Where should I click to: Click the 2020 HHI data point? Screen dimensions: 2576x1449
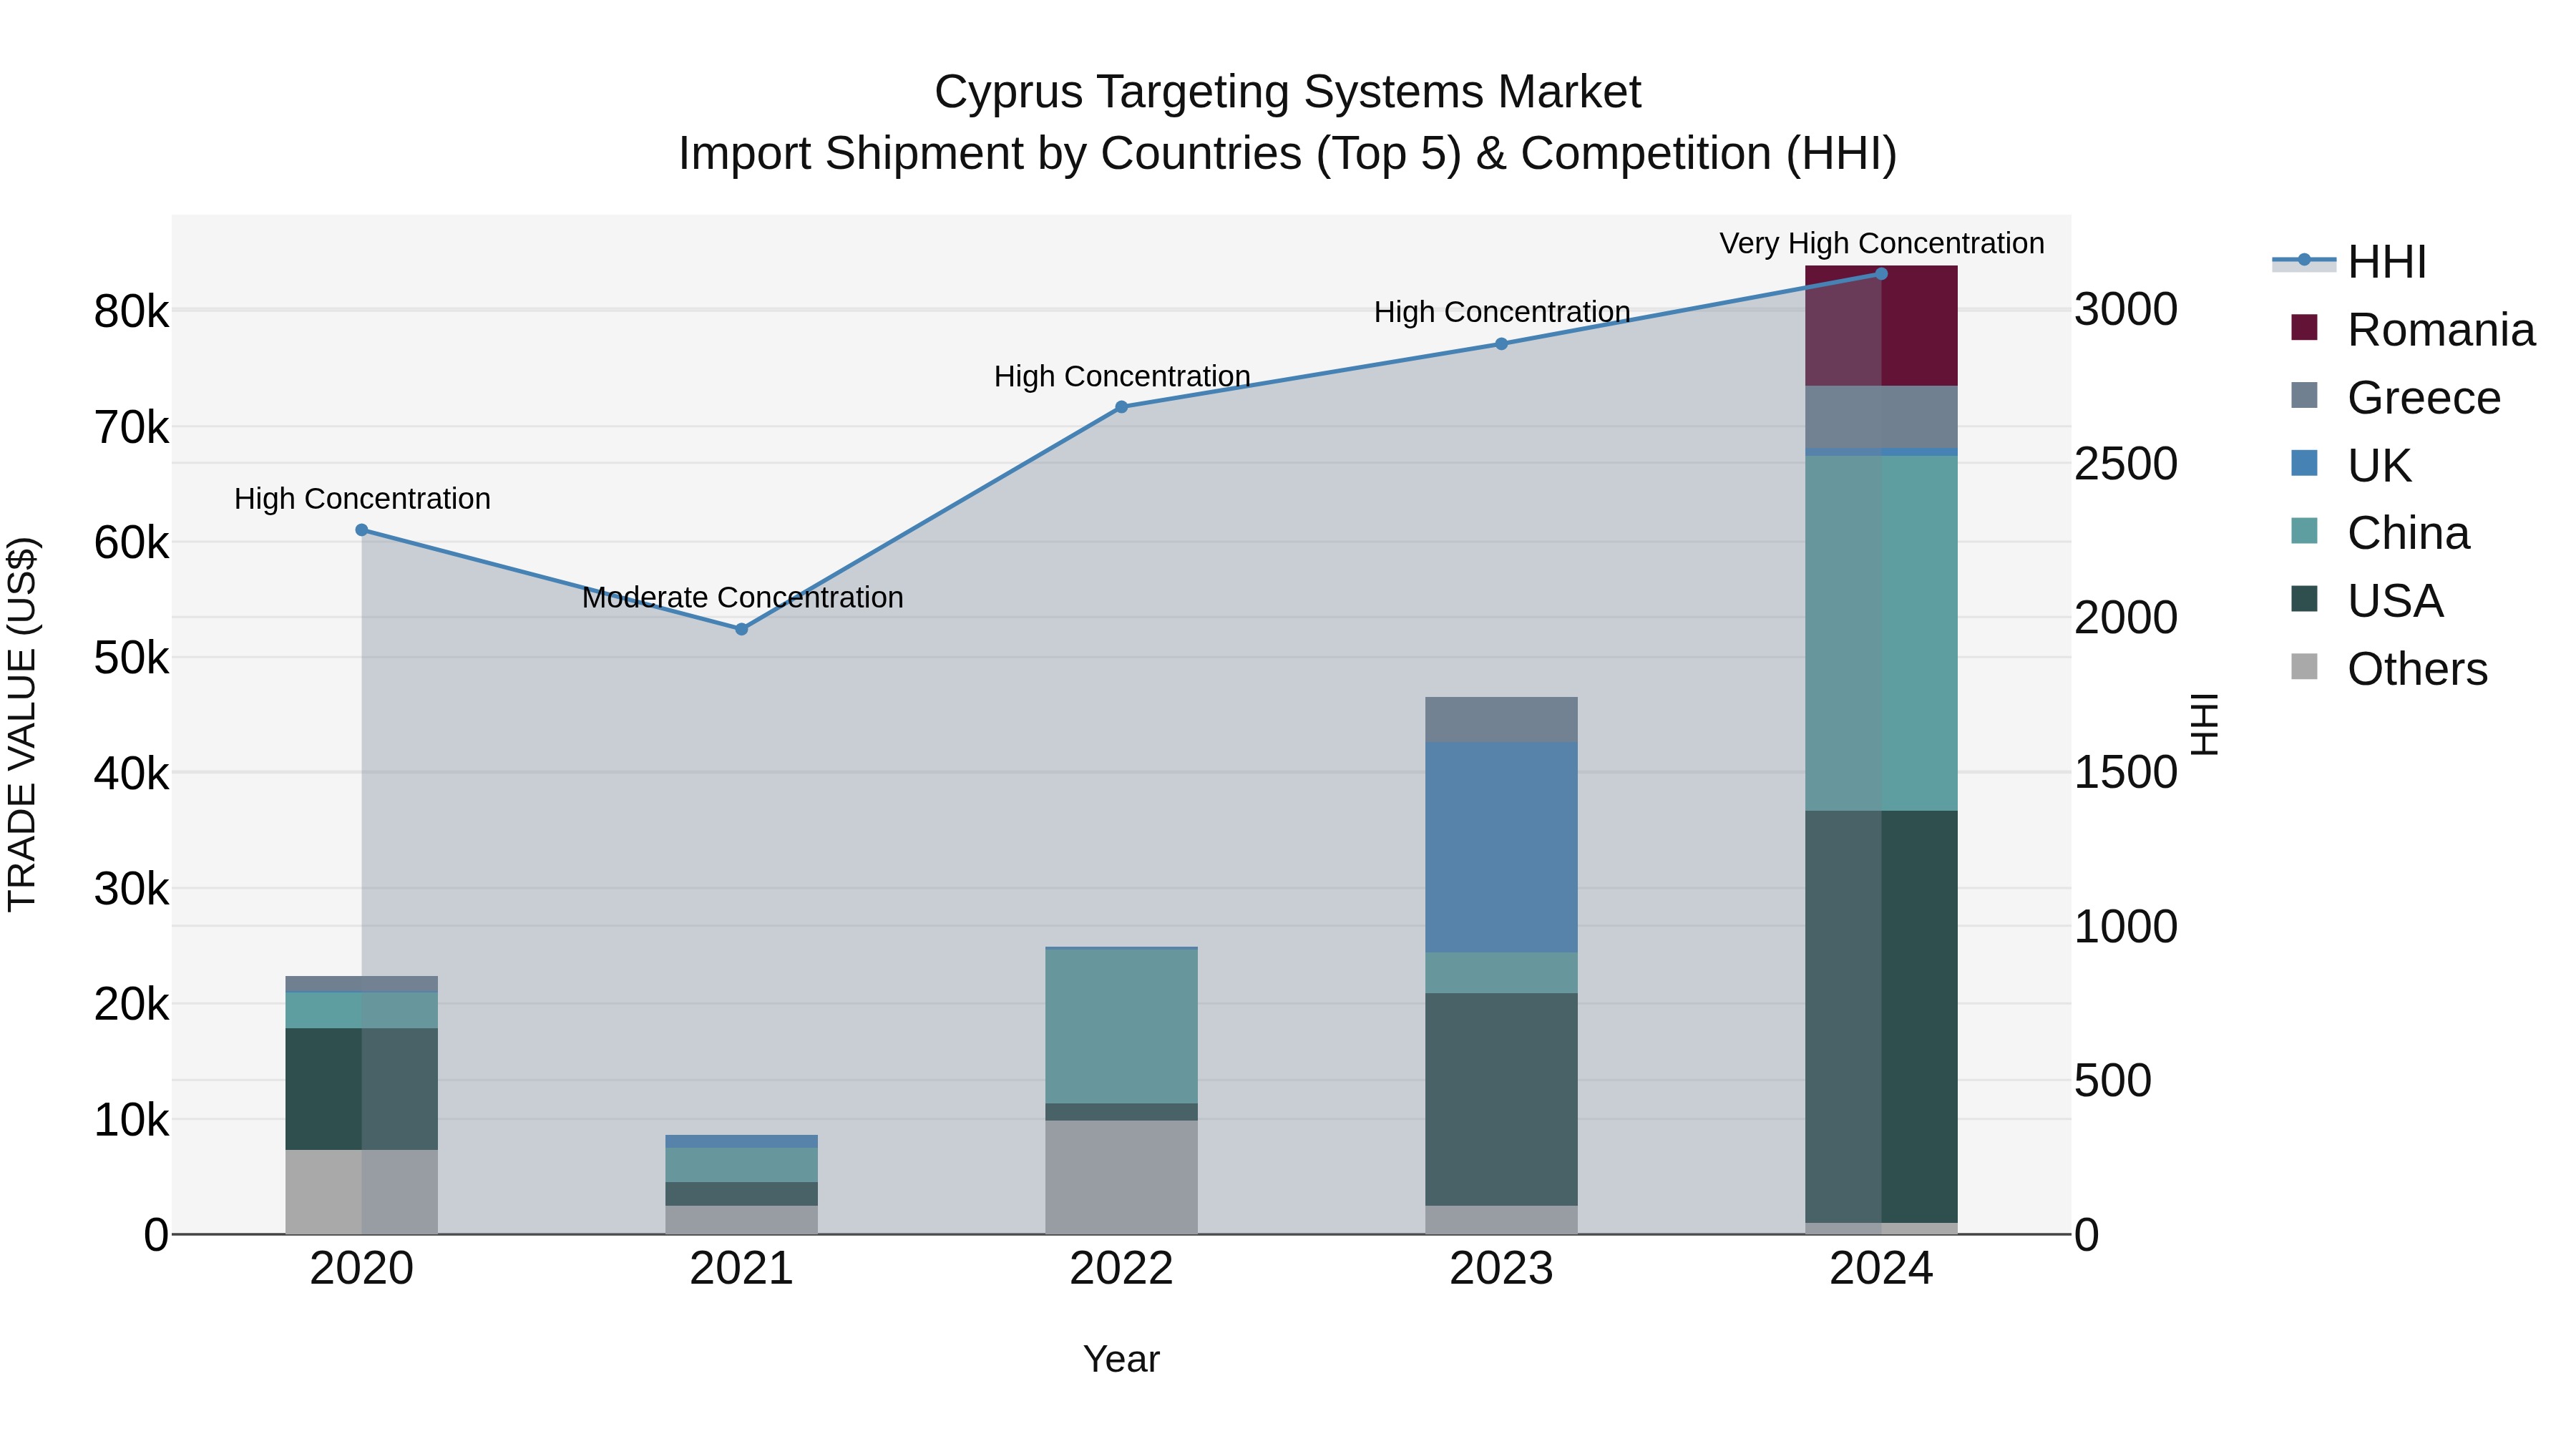click(362, 530)
